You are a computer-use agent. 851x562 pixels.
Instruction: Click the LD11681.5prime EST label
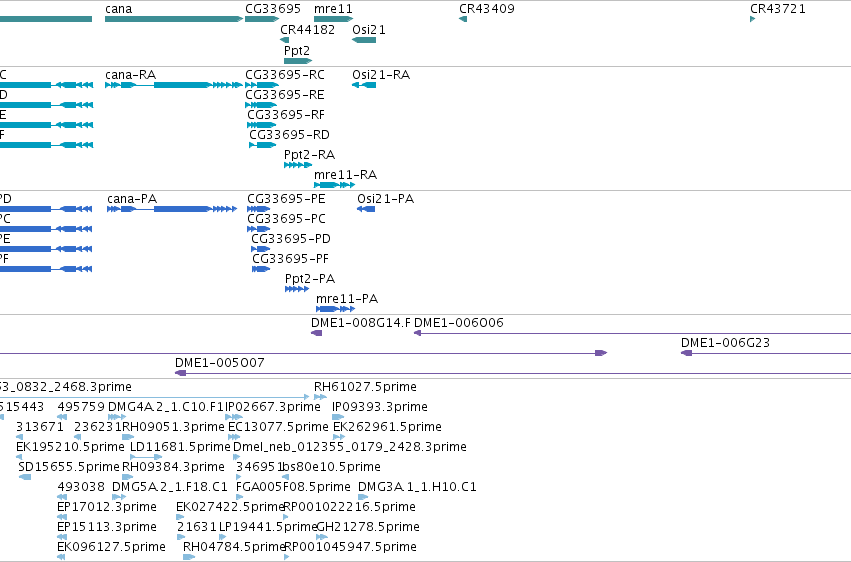[x=180, y=447]
